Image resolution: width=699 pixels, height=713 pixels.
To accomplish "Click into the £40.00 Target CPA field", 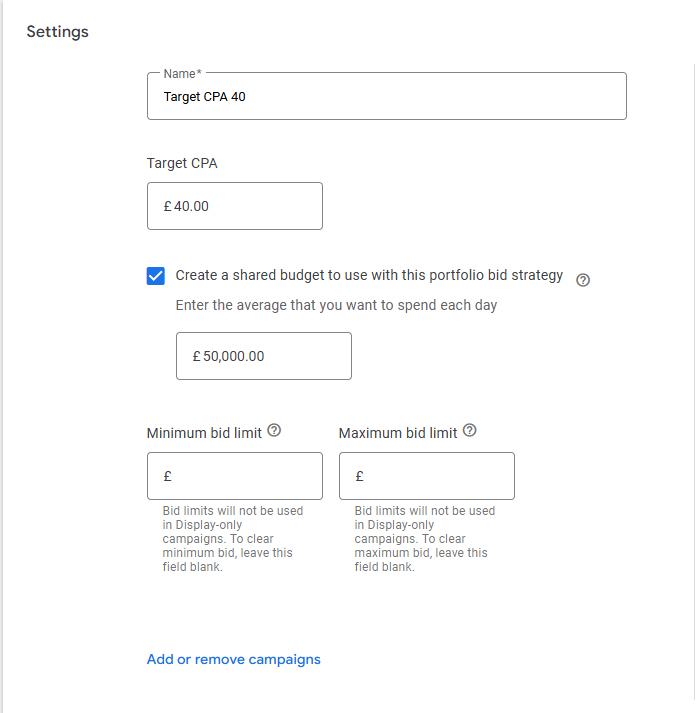I will pos(235,206).
